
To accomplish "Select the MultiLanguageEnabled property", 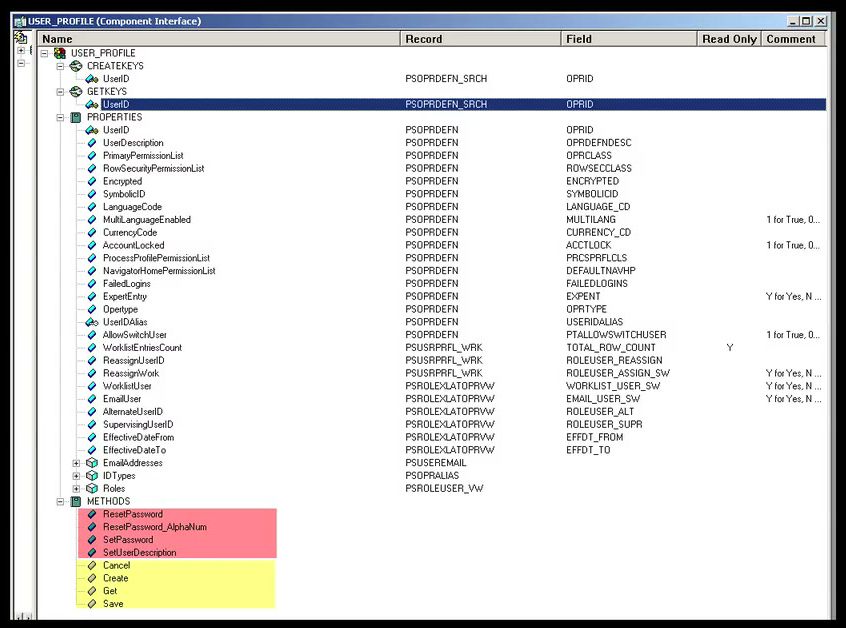I will point(147,220).
